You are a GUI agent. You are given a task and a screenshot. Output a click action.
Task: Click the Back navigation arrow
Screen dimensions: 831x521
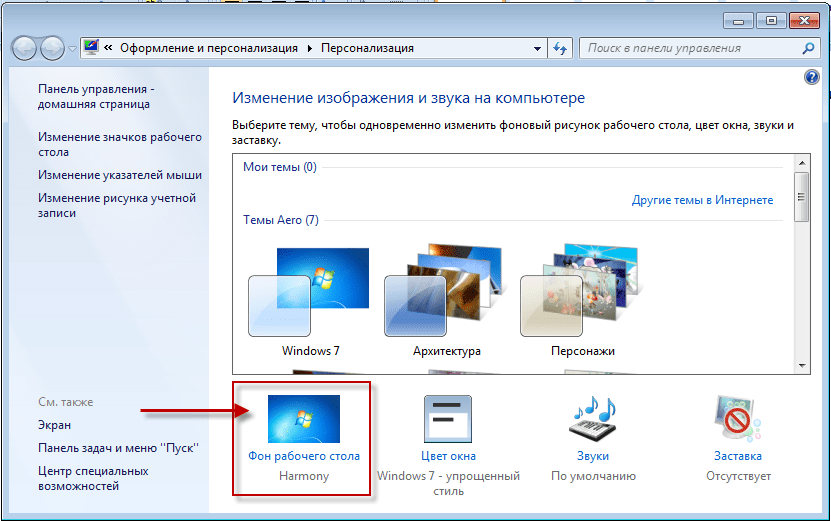click(x=24, y=49)
